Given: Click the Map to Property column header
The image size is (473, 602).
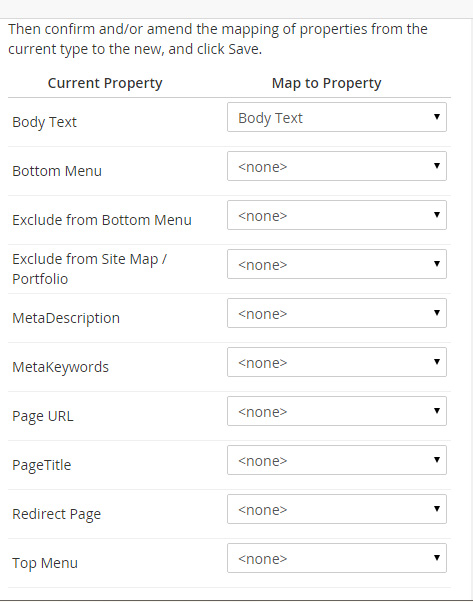Looking at the screenshot, I should pyautogui.click(x=326, y=83).
